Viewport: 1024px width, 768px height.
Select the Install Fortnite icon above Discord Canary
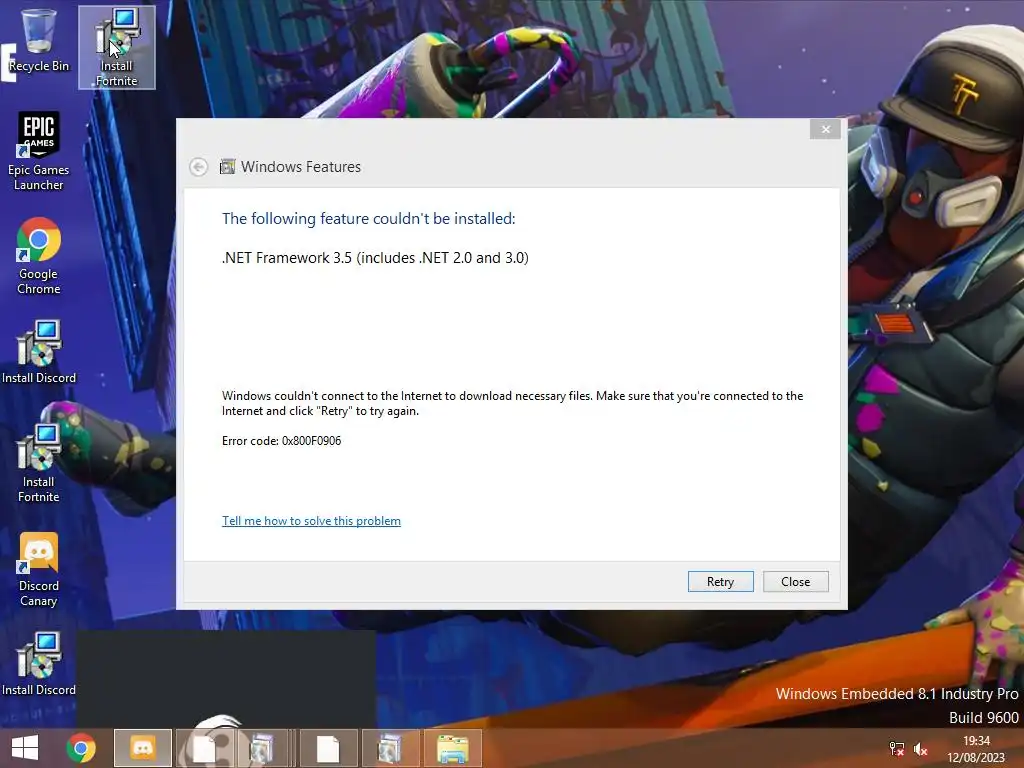pyautogui.click(x=39, y=463)
